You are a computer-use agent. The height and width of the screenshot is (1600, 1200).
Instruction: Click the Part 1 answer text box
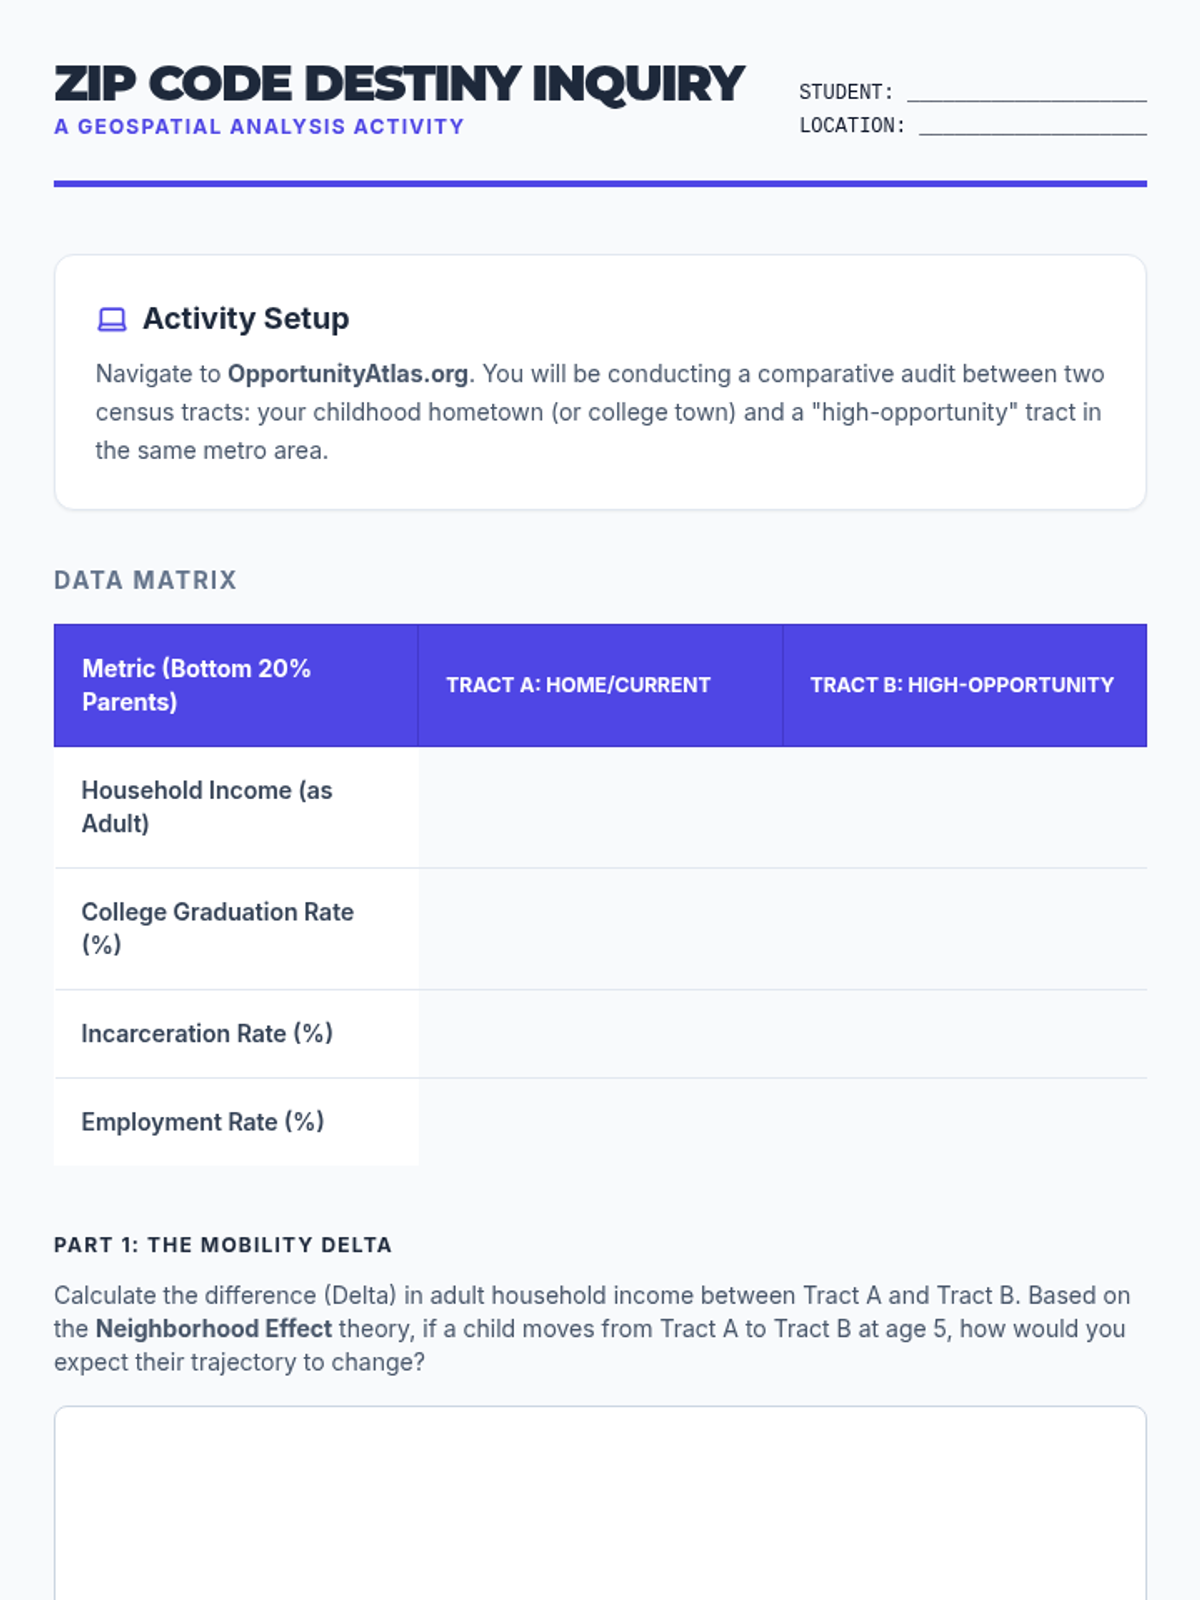(599, 1500)
